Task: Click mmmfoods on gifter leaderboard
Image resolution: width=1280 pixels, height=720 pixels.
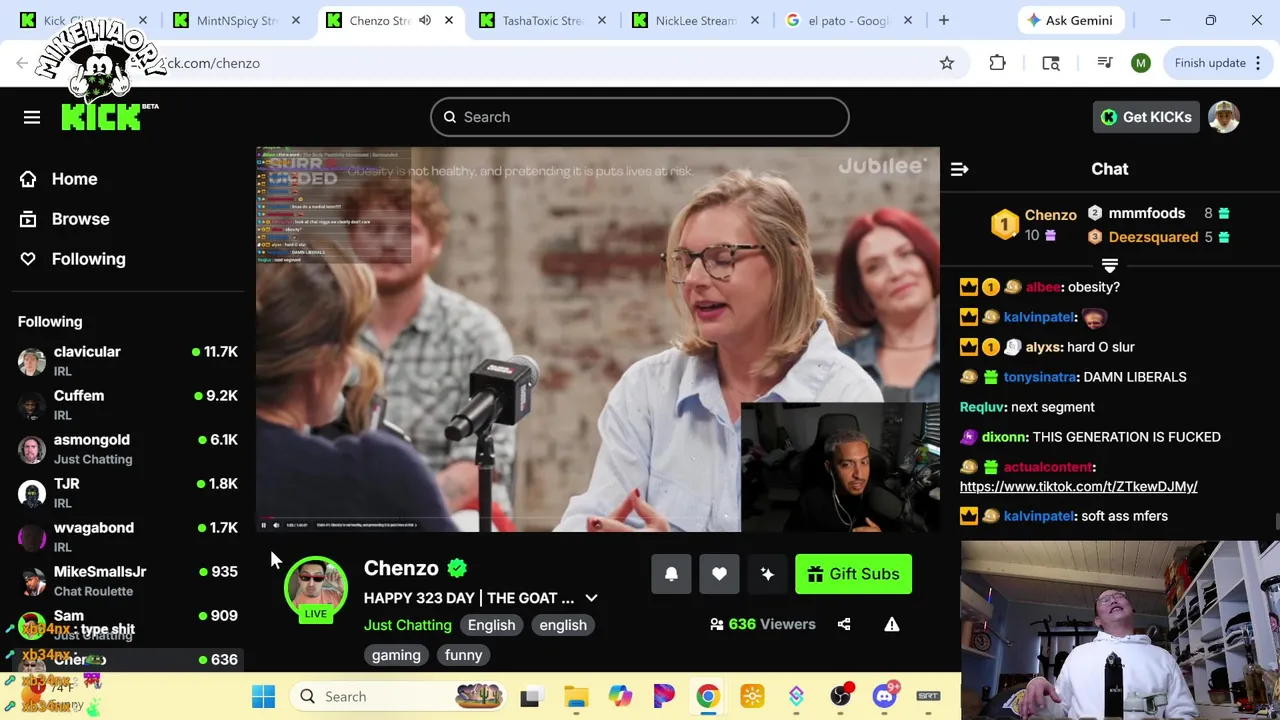Action: [1146, 213]
